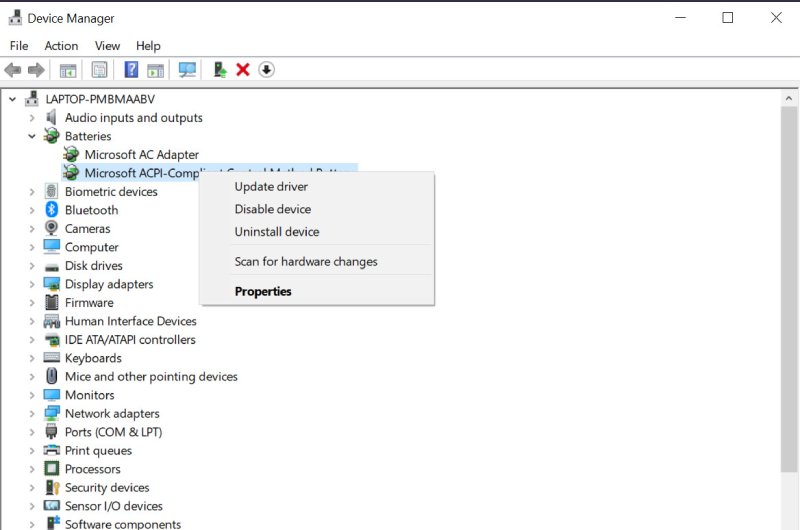Click the Microsoft AC Adapter icon

(x=71, y=154)
